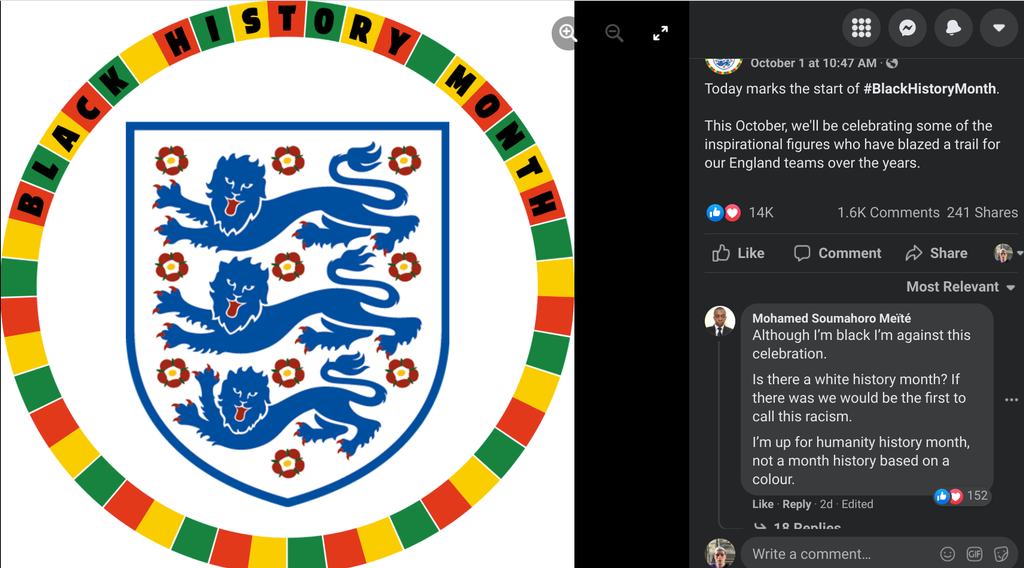Zoom in on the photo
This screenshot has height=568, width=1024.
567,33
